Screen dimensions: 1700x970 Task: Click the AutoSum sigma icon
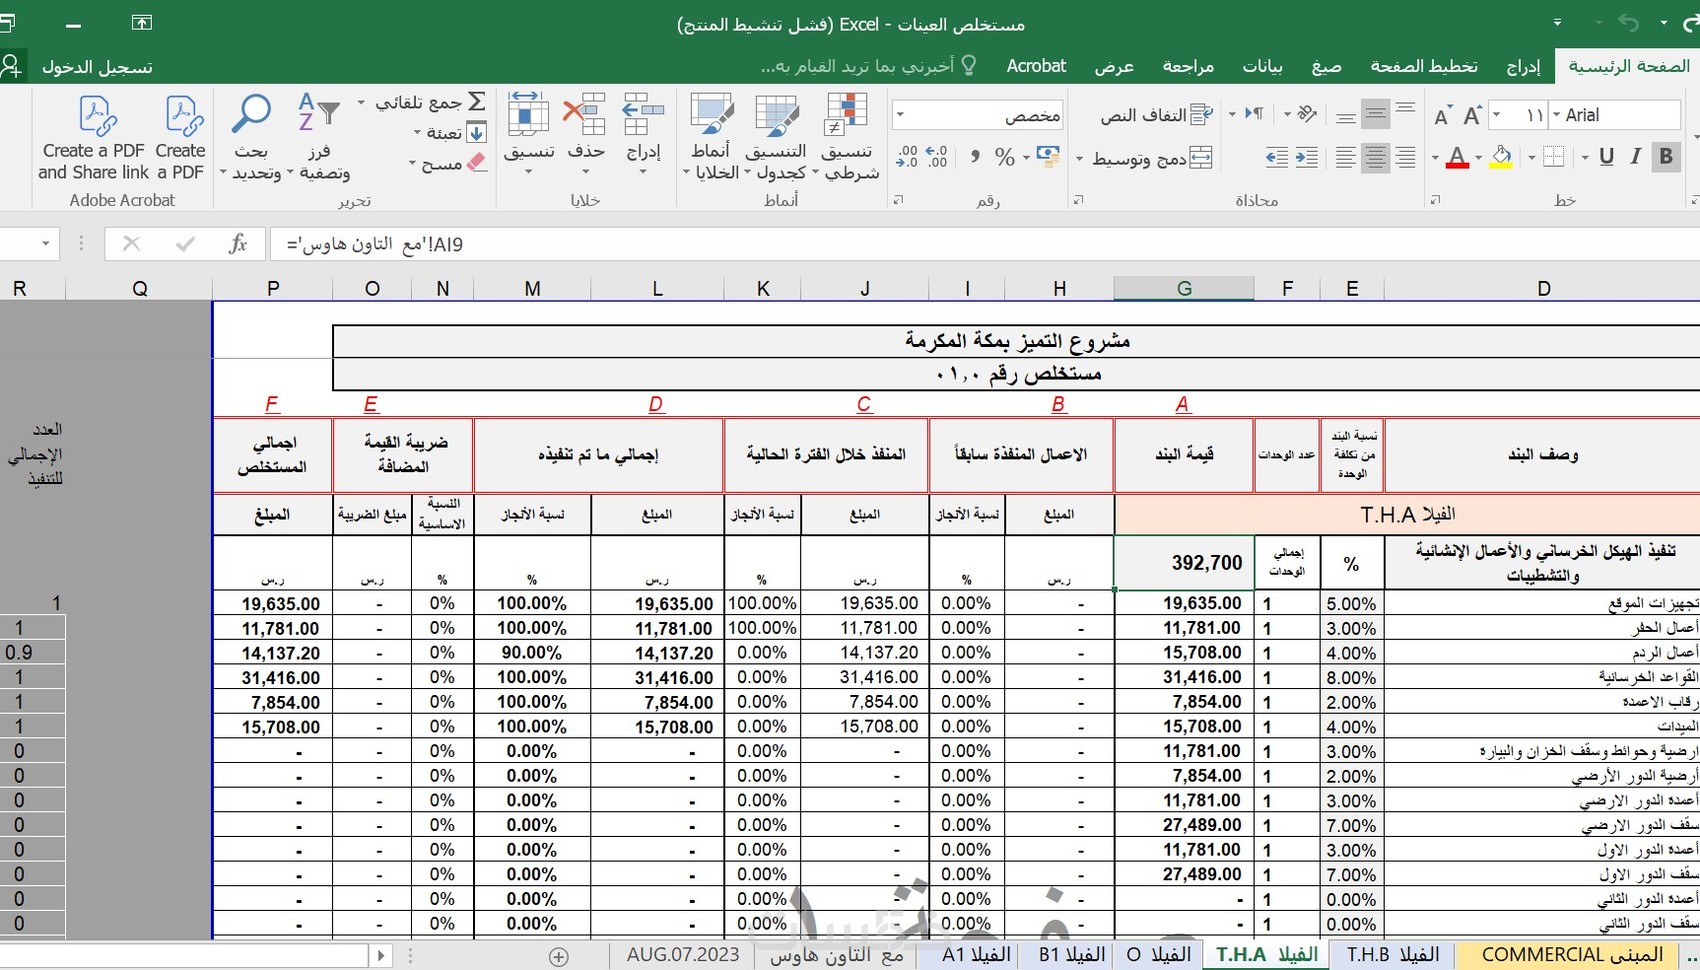pos(477,102)
